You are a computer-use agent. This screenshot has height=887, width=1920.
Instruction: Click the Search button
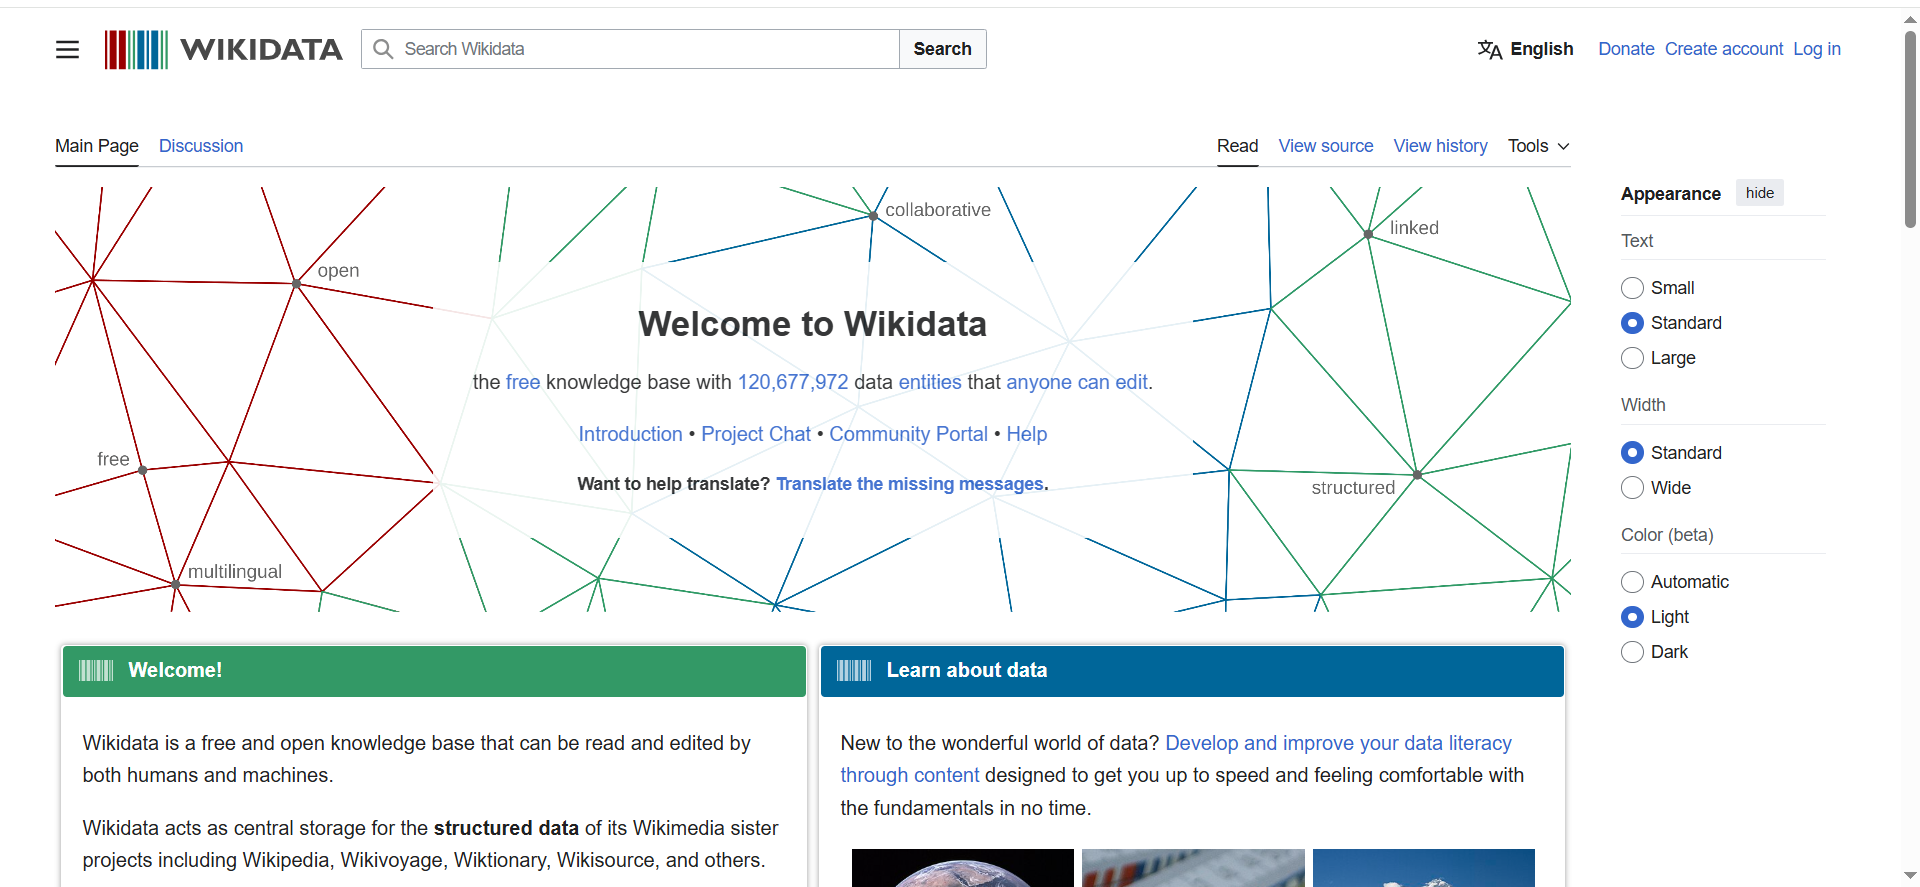(x=943, y=49)
